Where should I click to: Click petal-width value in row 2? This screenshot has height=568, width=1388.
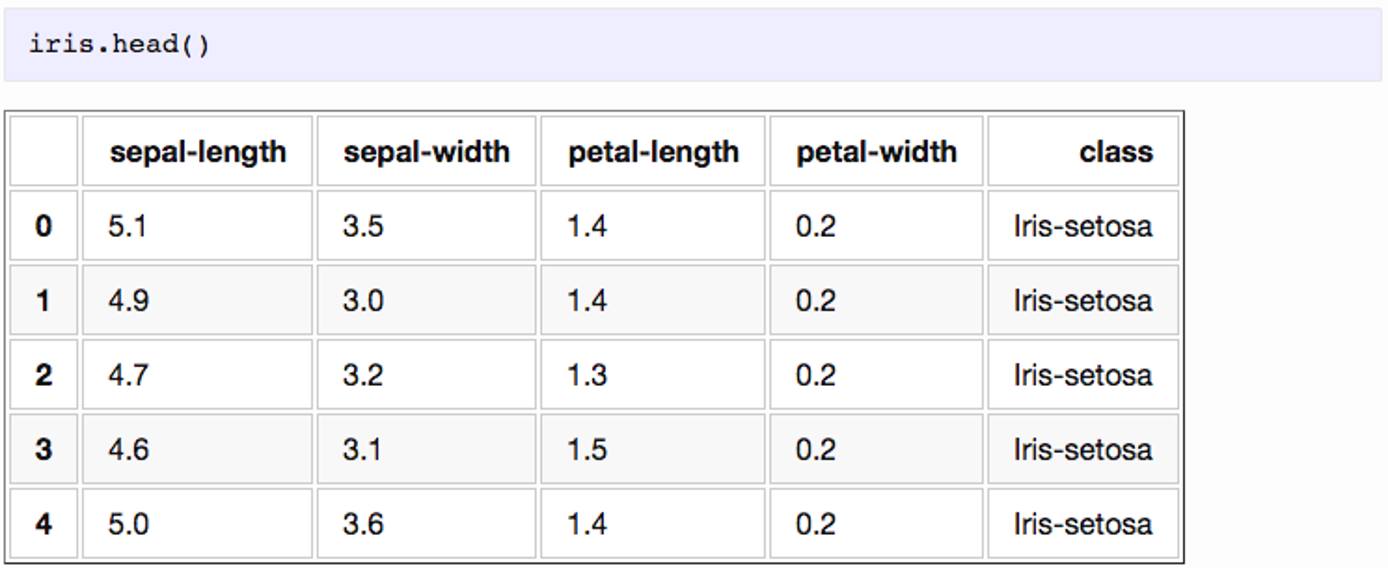(x=816, y=375)
